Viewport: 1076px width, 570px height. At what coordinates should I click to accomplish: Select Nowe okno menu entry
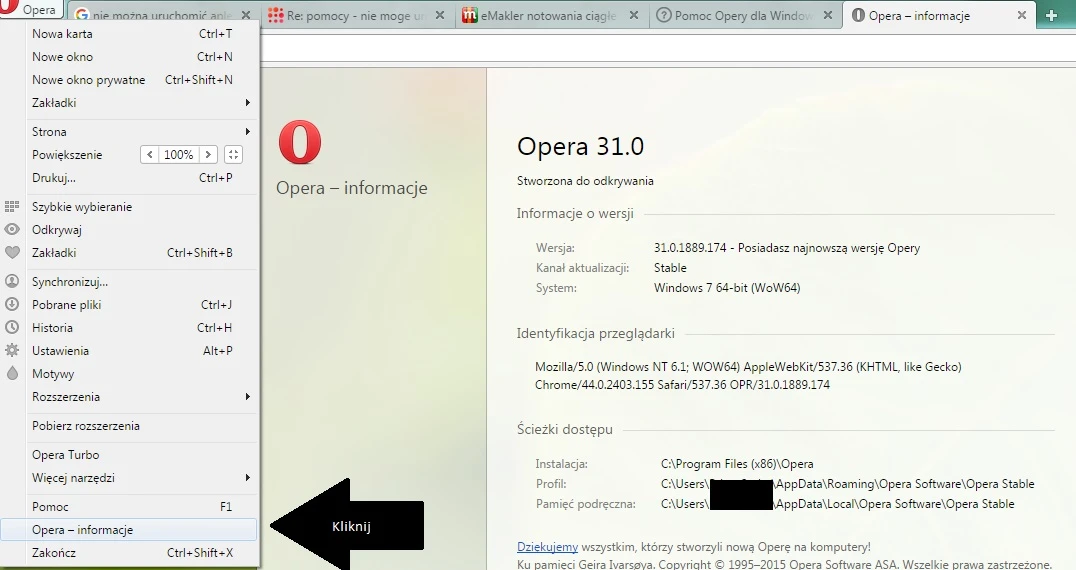[130, 57]
